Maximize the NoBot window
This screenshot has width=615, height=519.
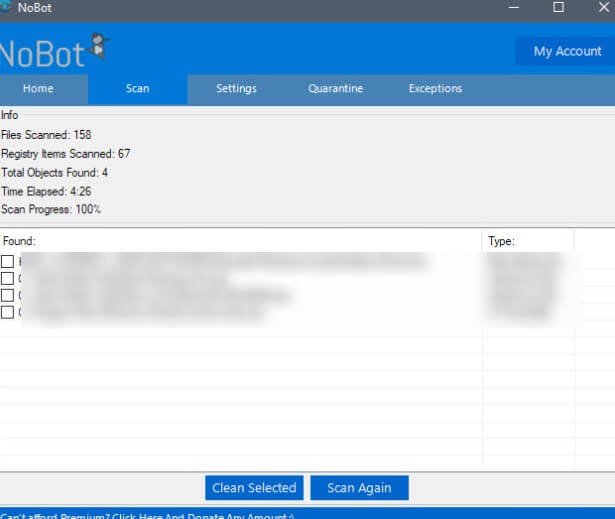click(559, 7)
